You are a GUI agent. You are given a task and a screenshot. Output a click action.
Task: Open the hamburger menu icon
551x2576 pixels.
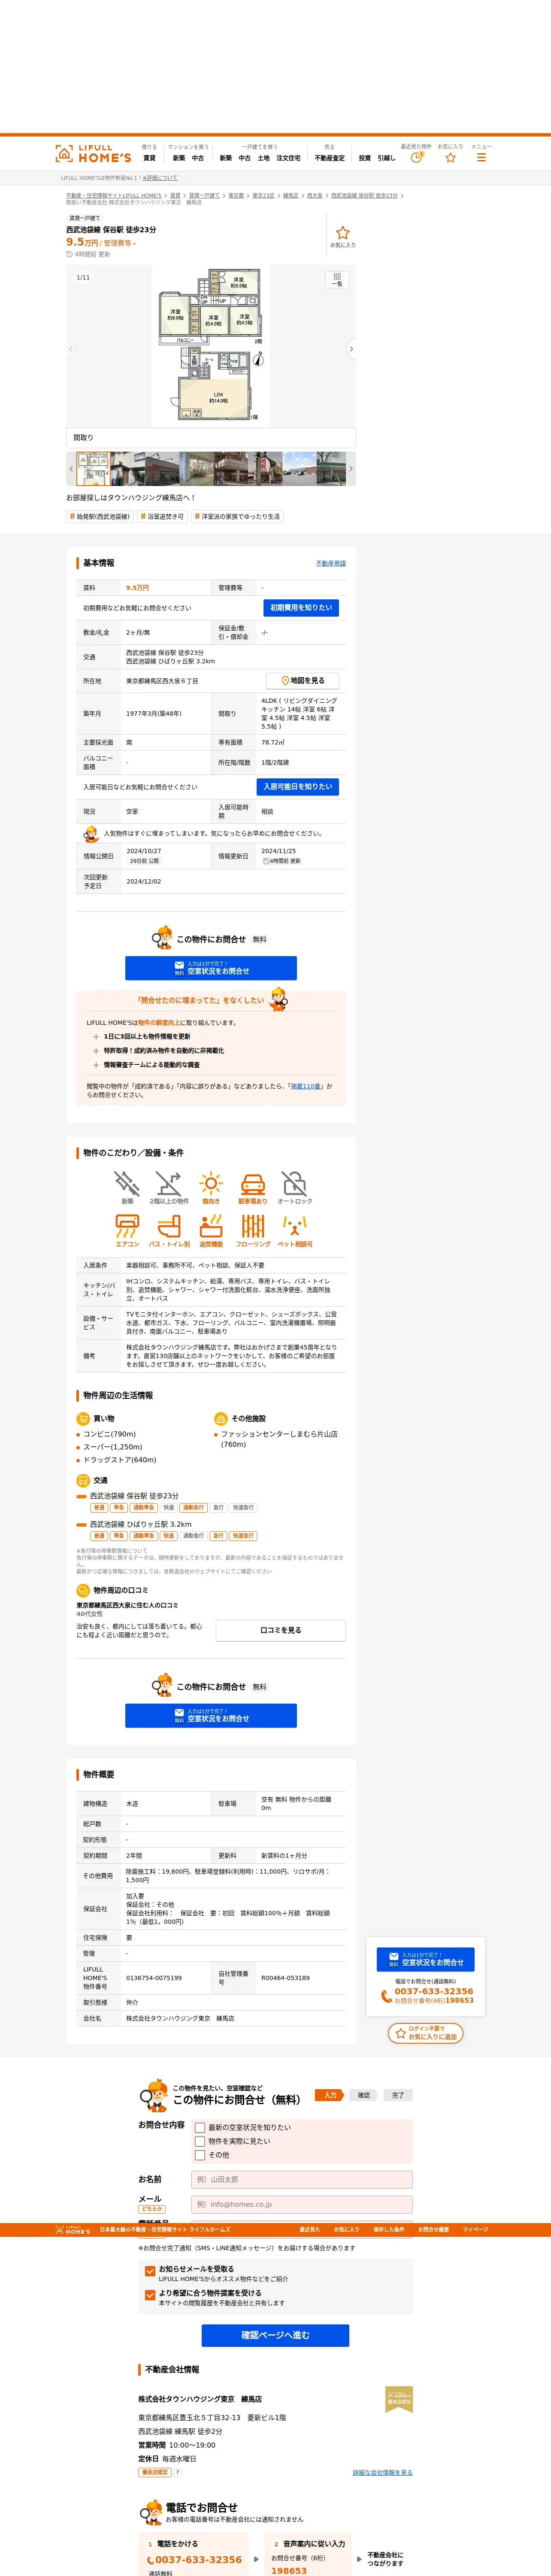[x=481, y=157]
